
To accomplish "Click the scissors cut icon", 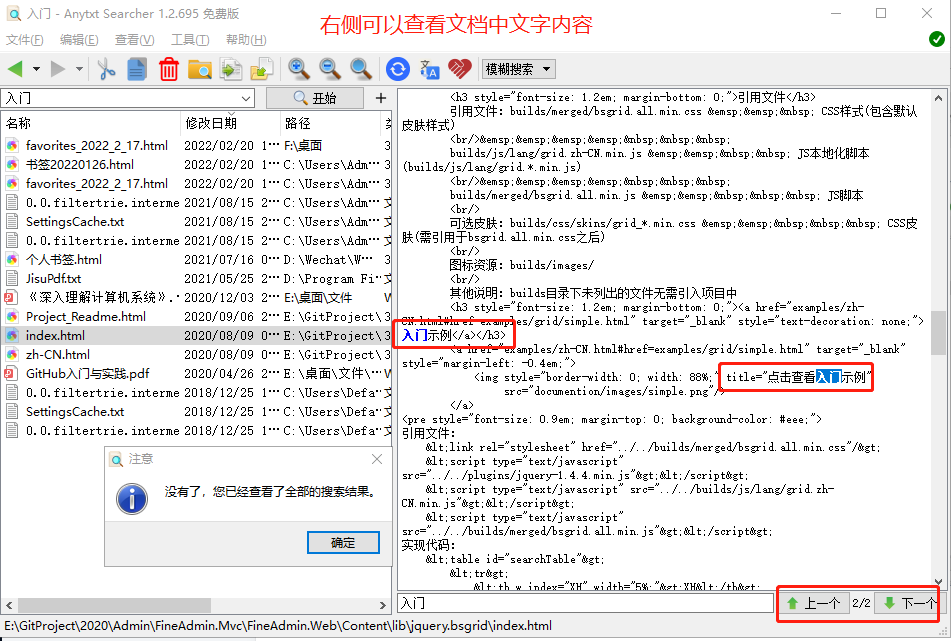I will [106, 69].
